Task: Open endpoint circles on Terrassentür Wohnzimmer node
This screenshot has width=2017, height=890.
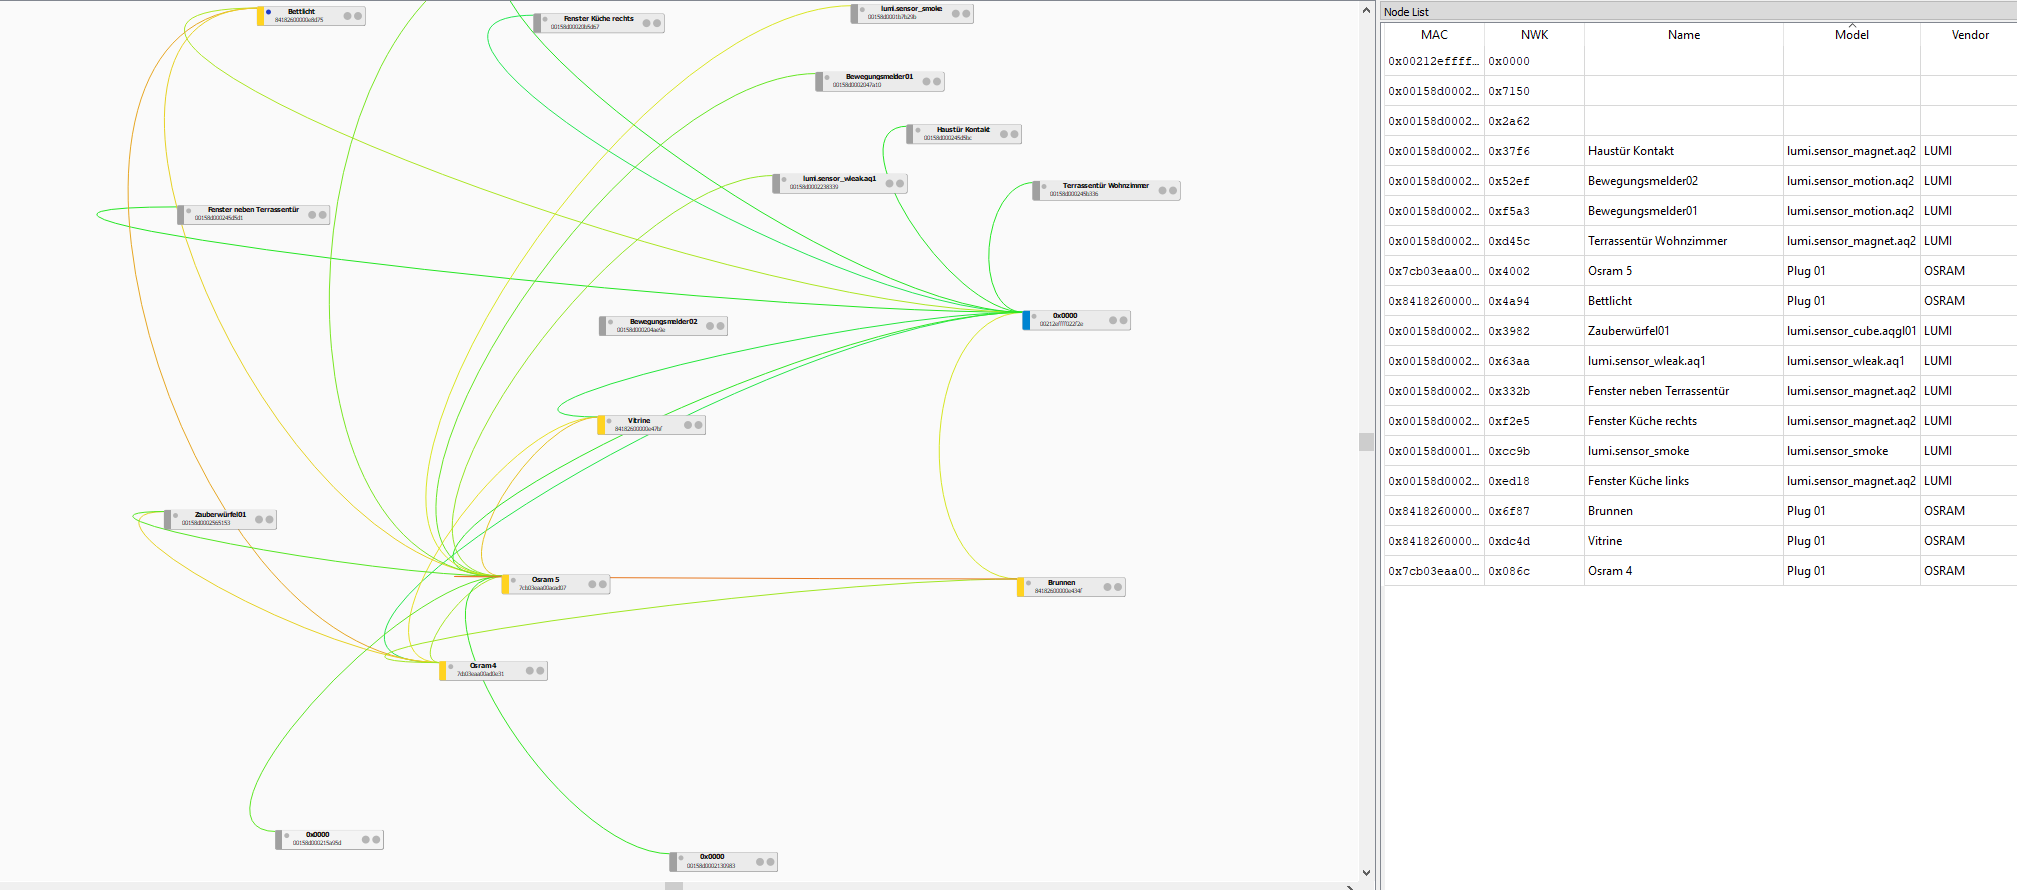Action: 1168,190
